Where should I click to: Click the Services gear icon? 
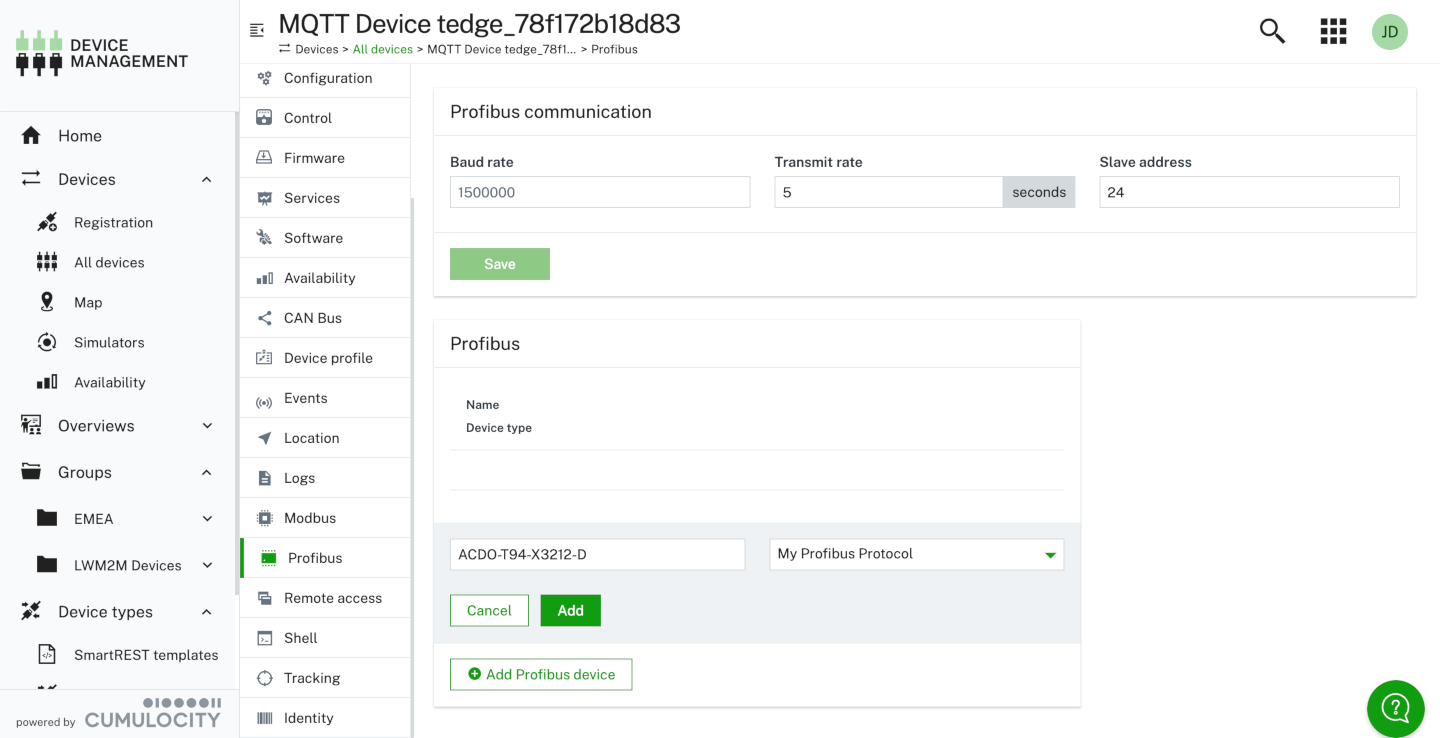tap(265, 197)
